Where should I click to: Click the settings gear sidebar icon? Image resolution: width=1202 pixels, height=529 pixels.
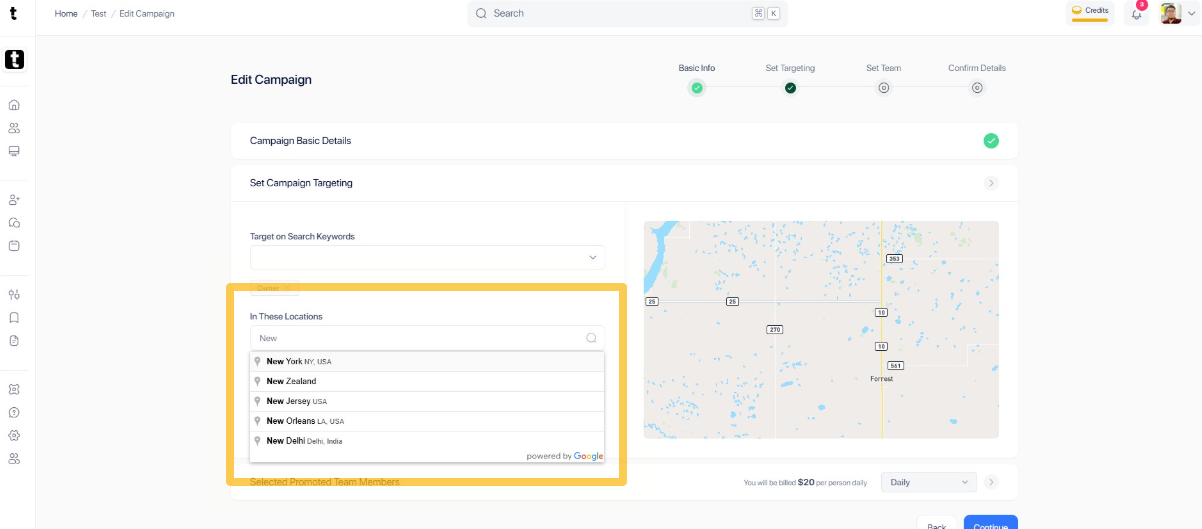coord(14,435)
